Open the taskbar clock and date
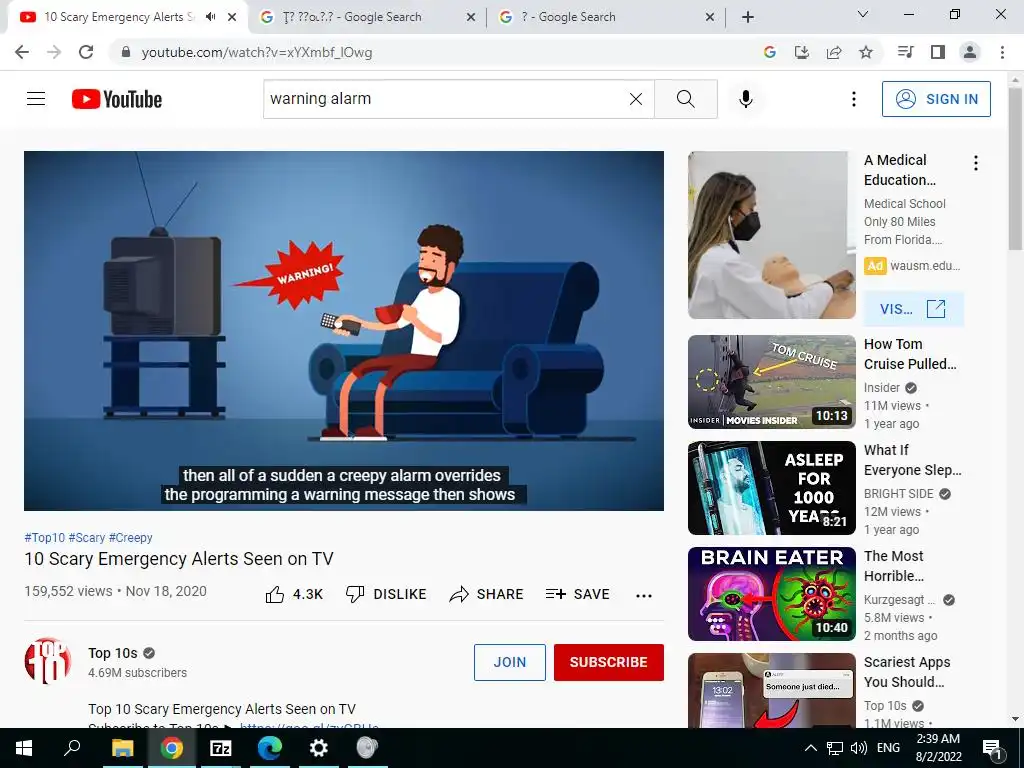This screenshot has height=768, width=1024. 938,748
